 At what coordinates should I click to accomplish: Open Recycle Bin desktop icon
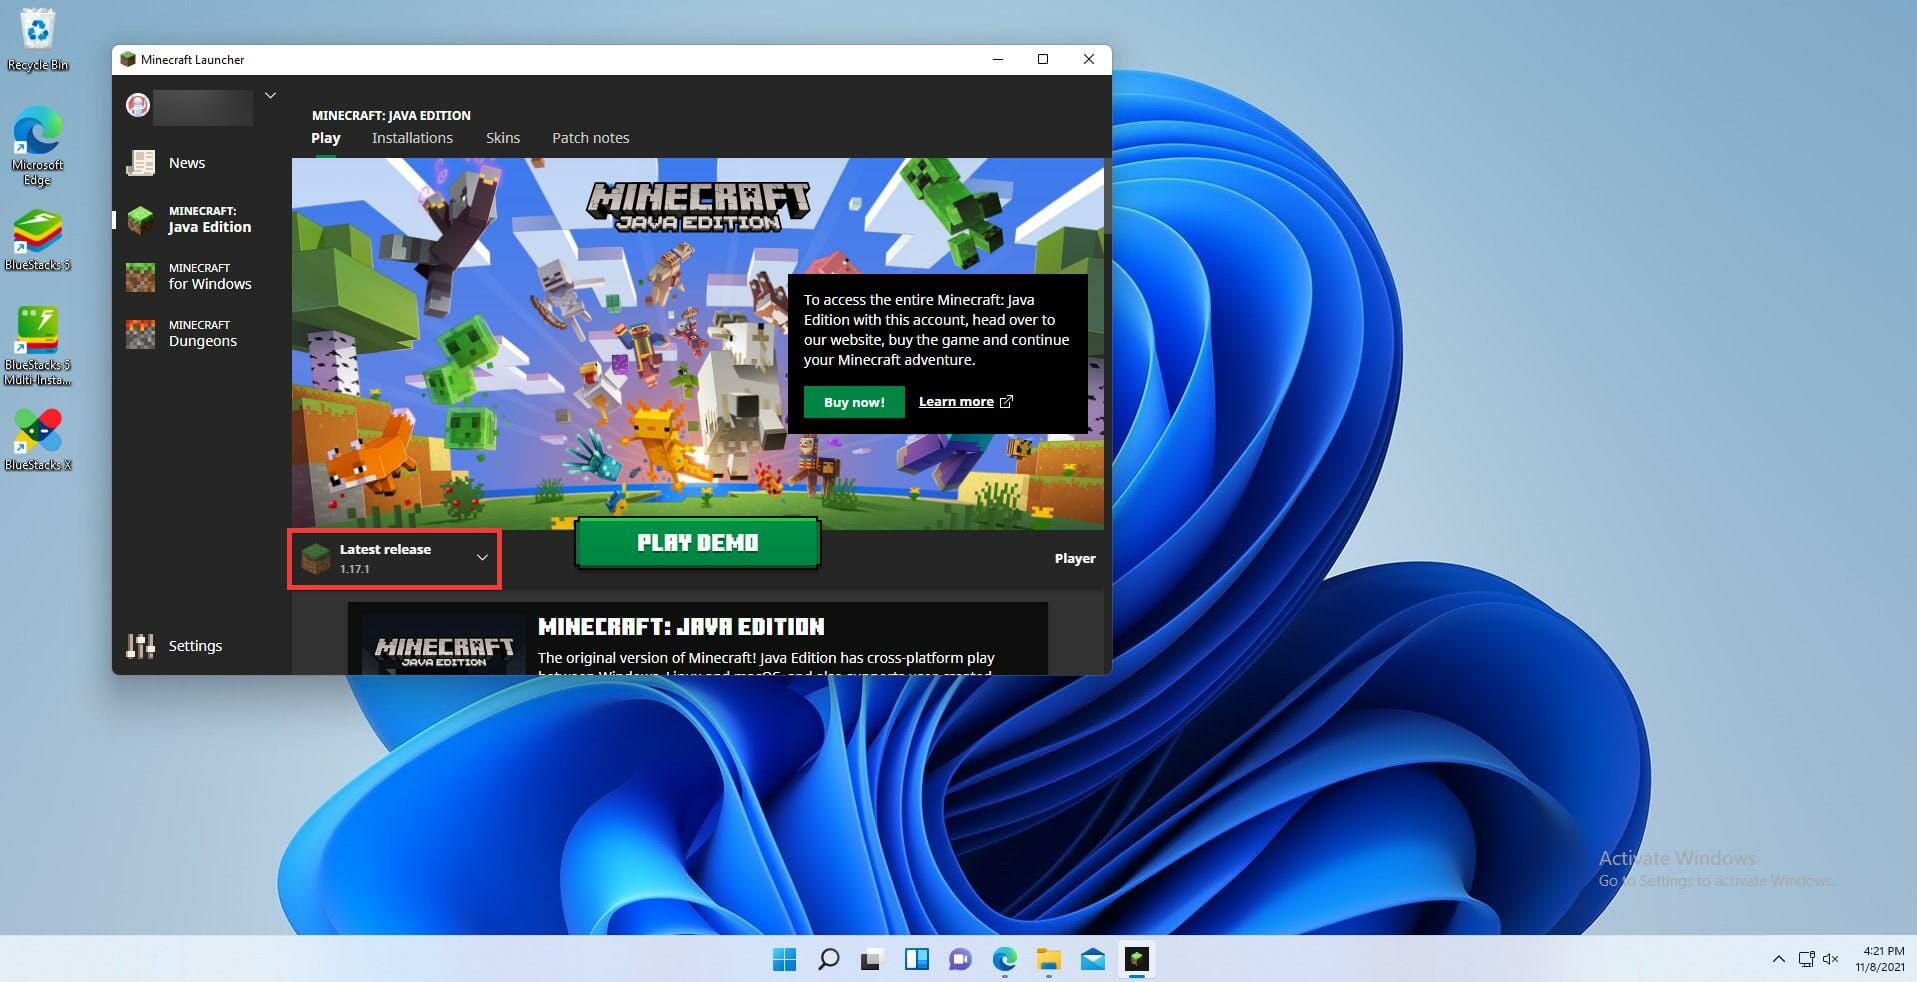pos(38,39)
